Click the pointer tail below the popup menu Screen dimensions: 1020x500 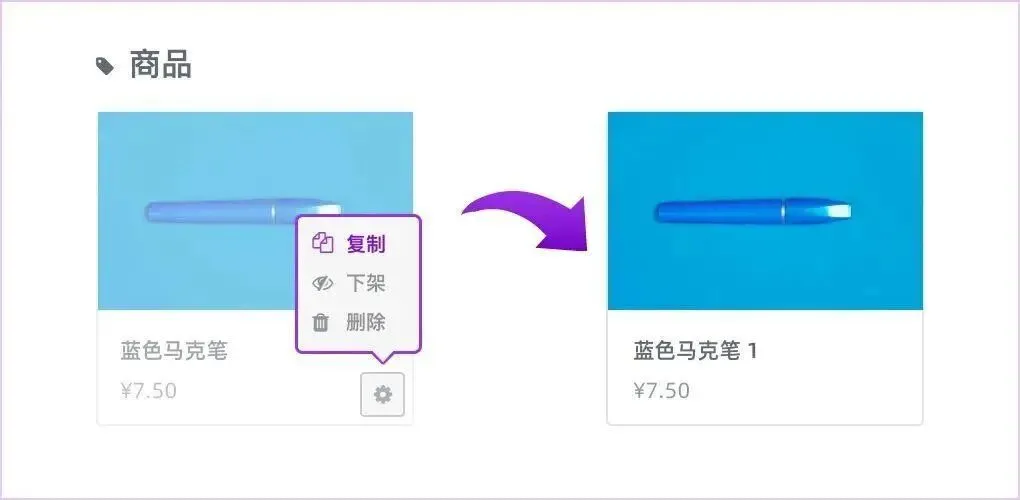pos(383,357)
